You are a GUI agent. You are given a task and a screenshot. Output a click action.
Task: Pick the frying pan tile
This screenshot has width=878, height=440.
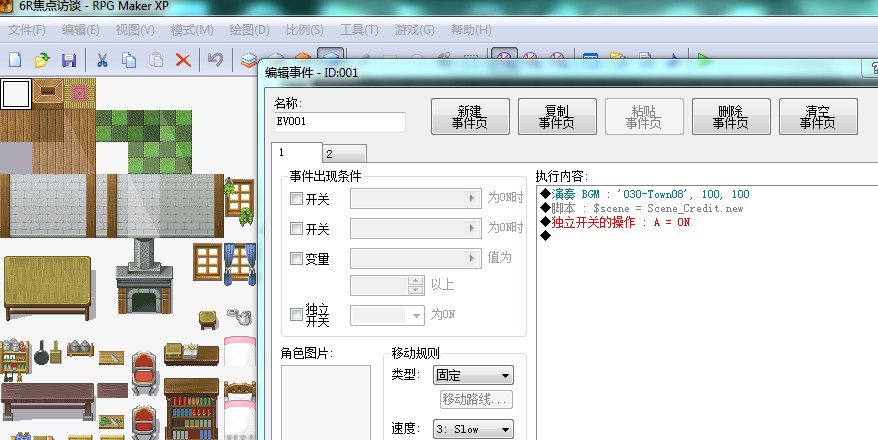tap(41, 353)
